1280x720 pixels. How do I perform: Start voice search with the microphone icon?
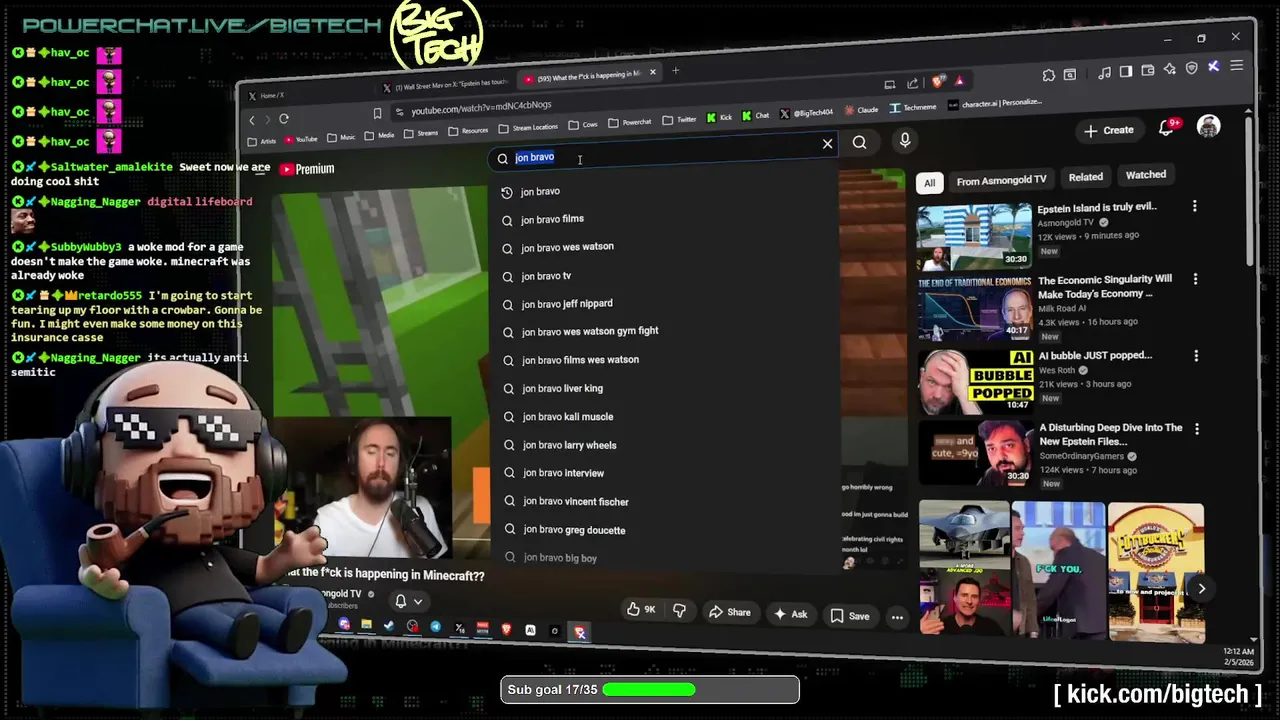[904, 141]
